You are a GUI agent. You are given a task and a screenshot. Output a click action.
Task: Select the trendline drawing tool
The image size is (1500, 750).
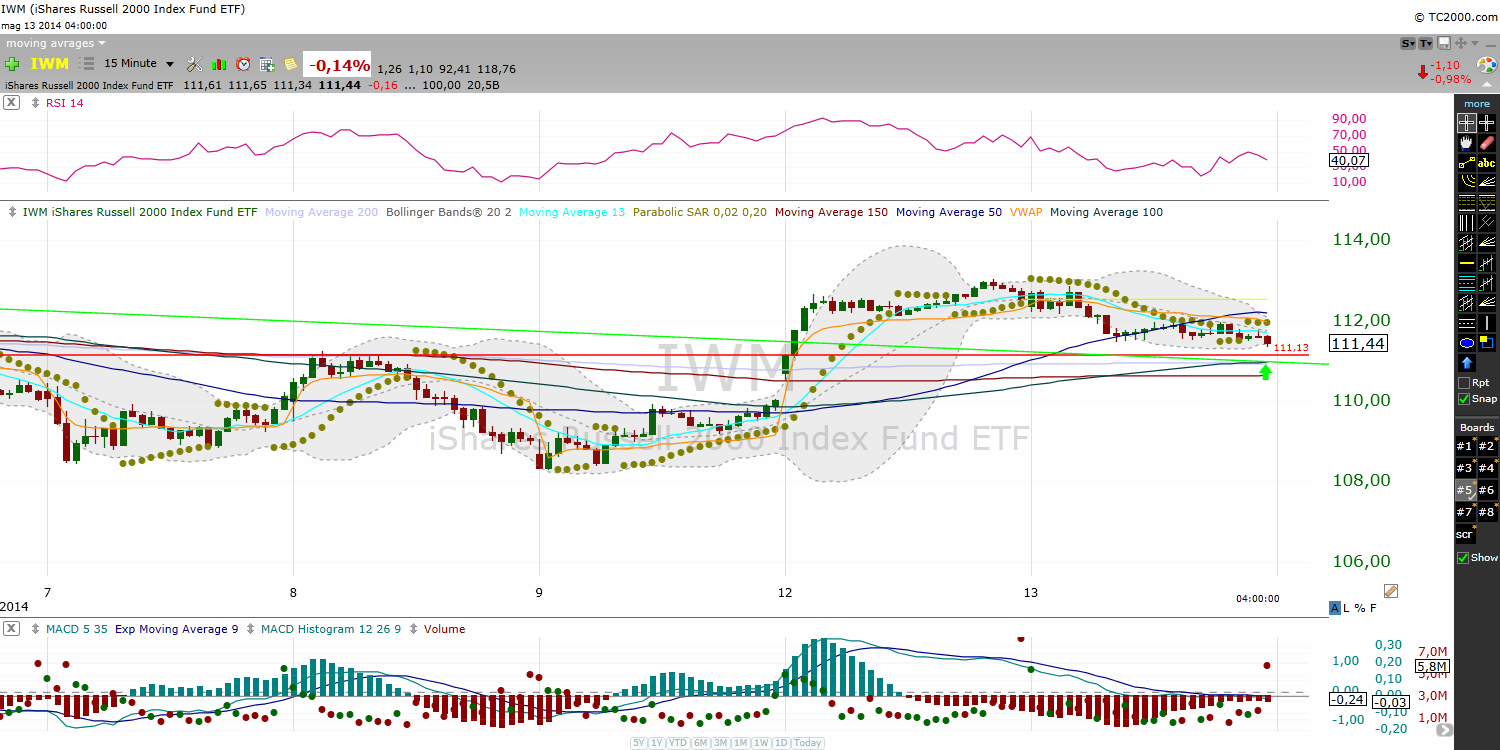(1466, 162)
